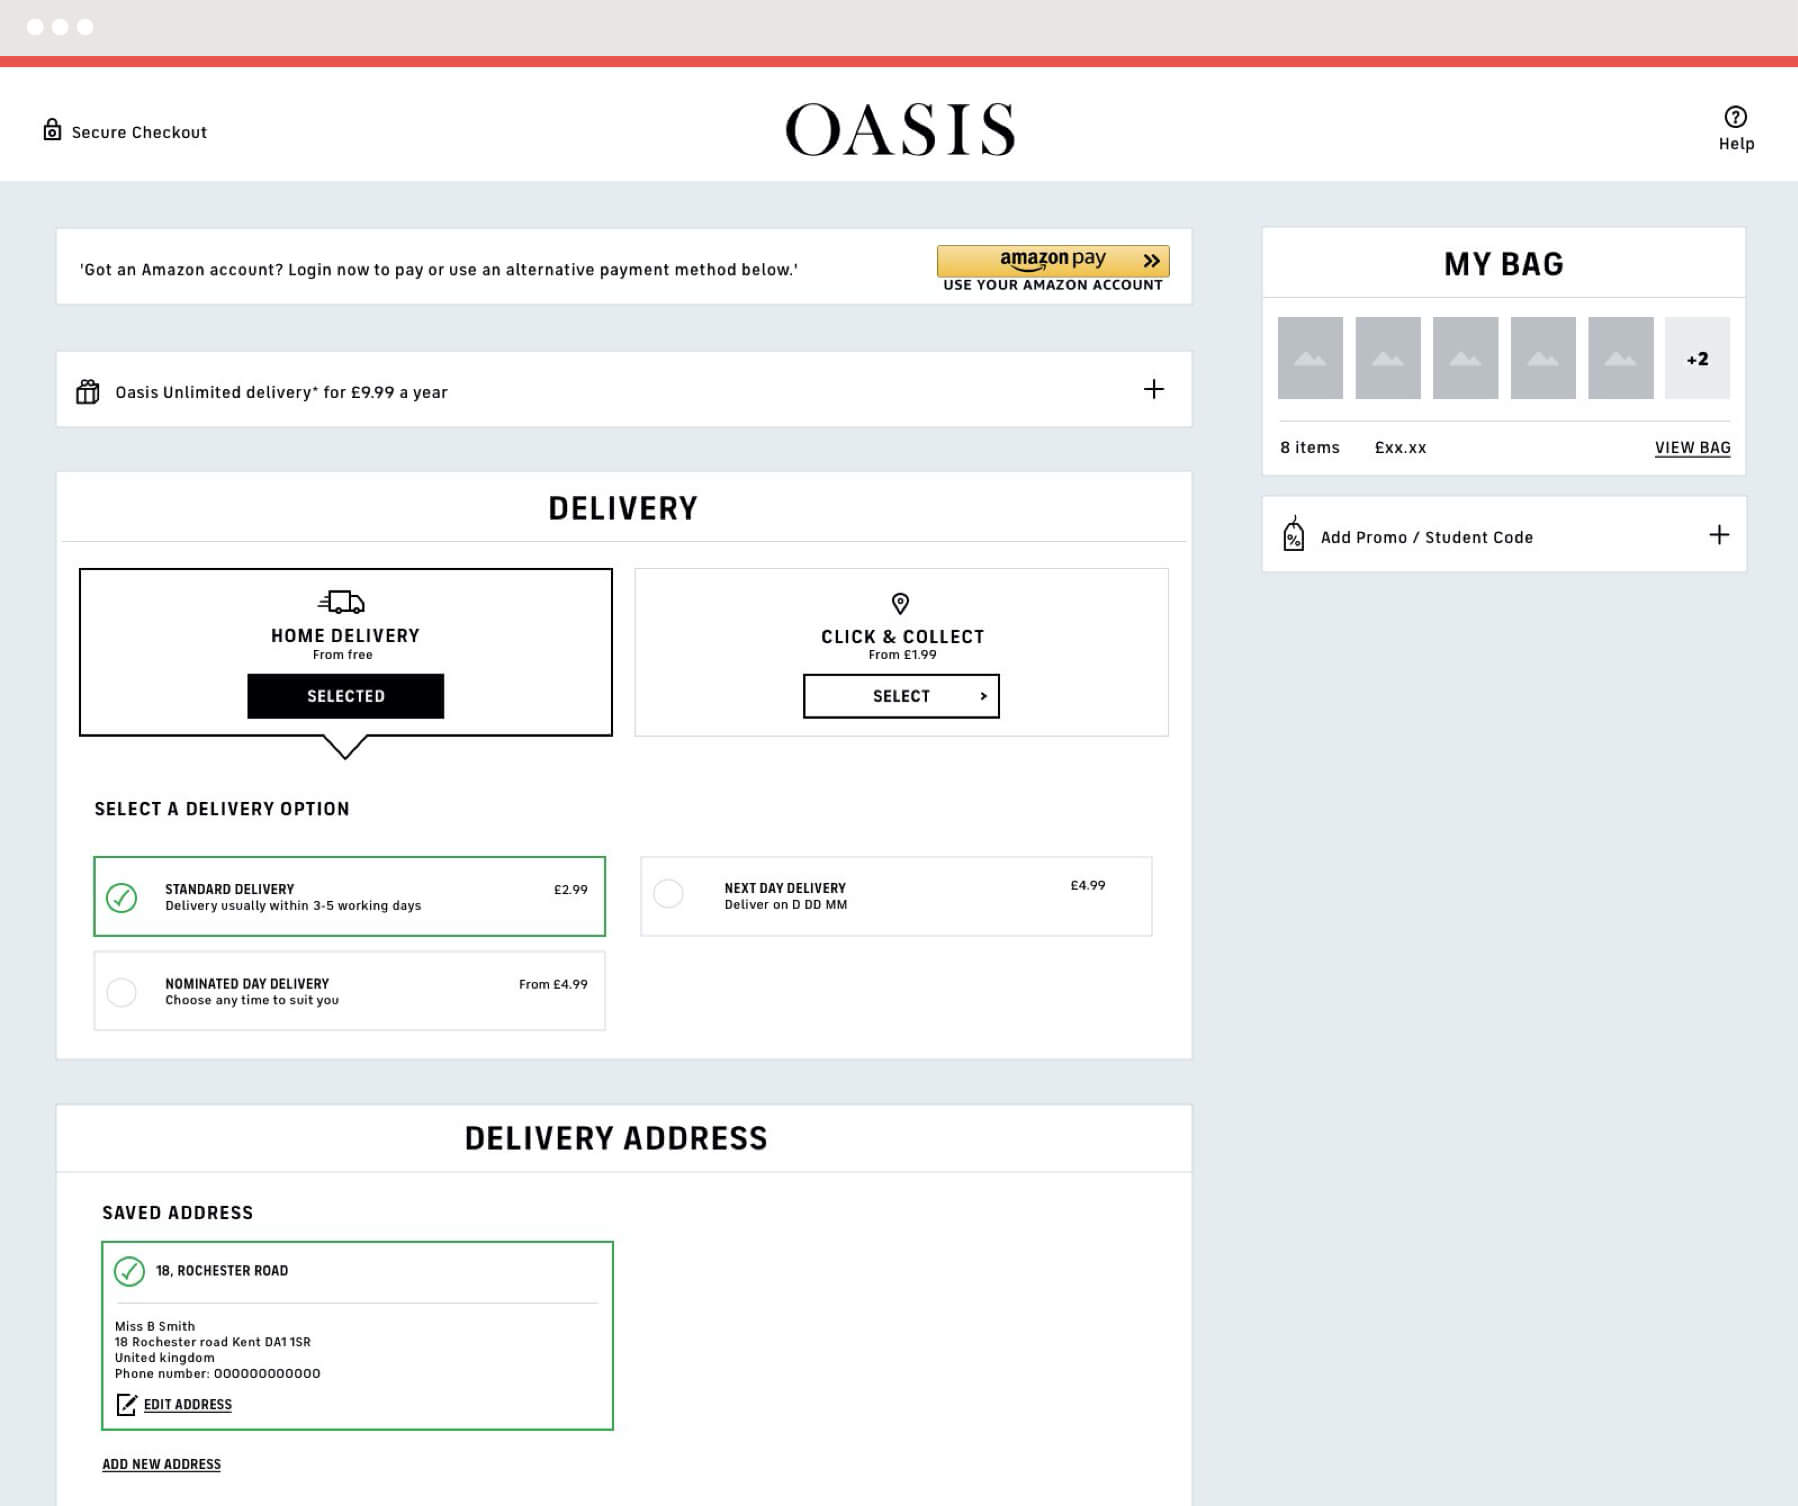Pay using the Amazon Pay button
Image resolution: width=1798 pixels, height=1506 pixels.
point(1053,261)
